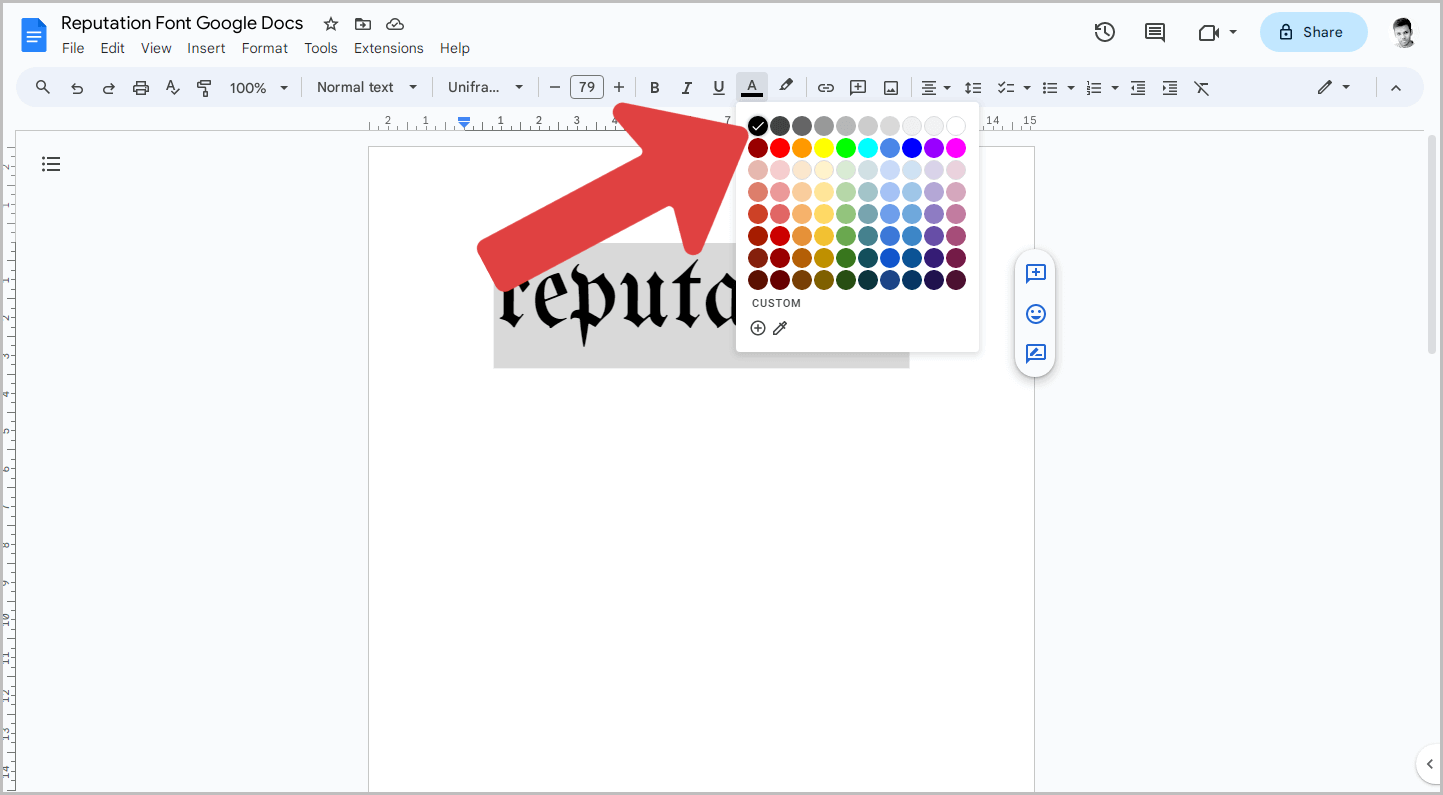Viewport: 1443px width, 795px height.
Task: Undo the last change
Action: click(77, 87)
